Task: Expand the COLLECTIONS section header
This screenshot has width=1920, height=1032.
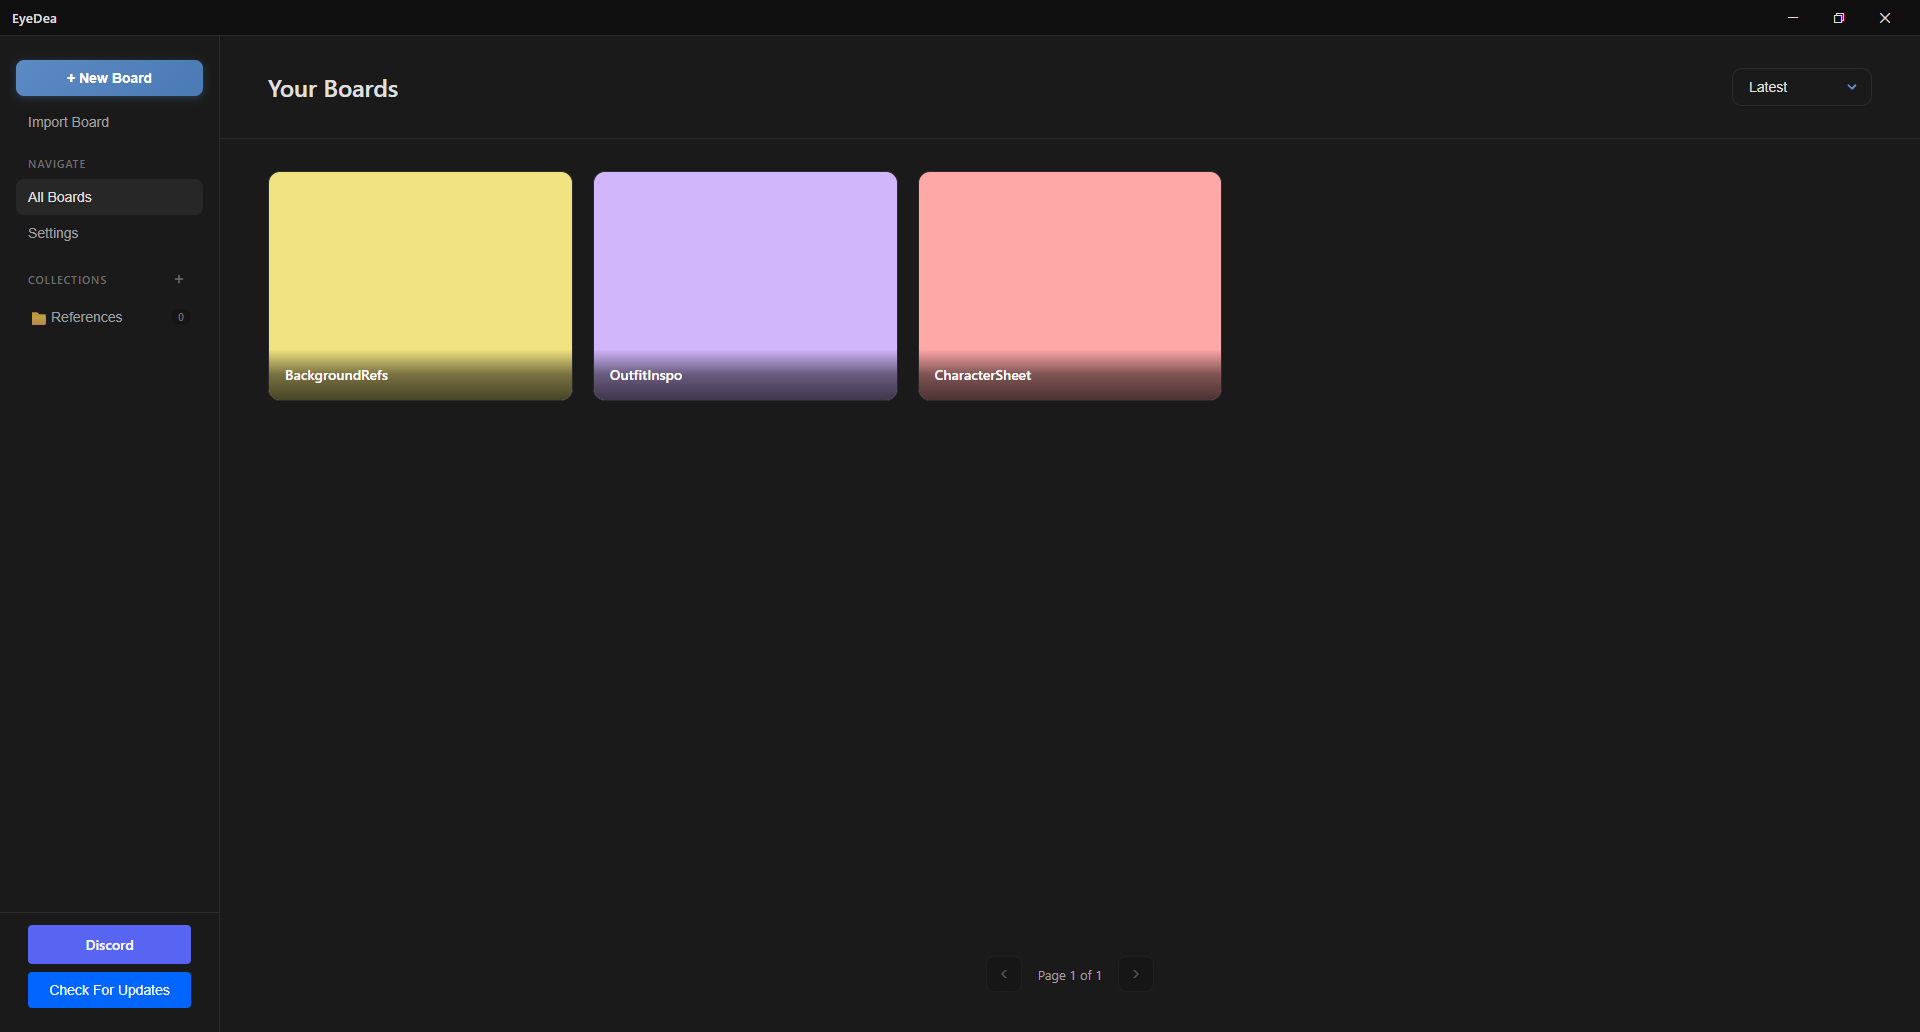Action: [67, 279]
